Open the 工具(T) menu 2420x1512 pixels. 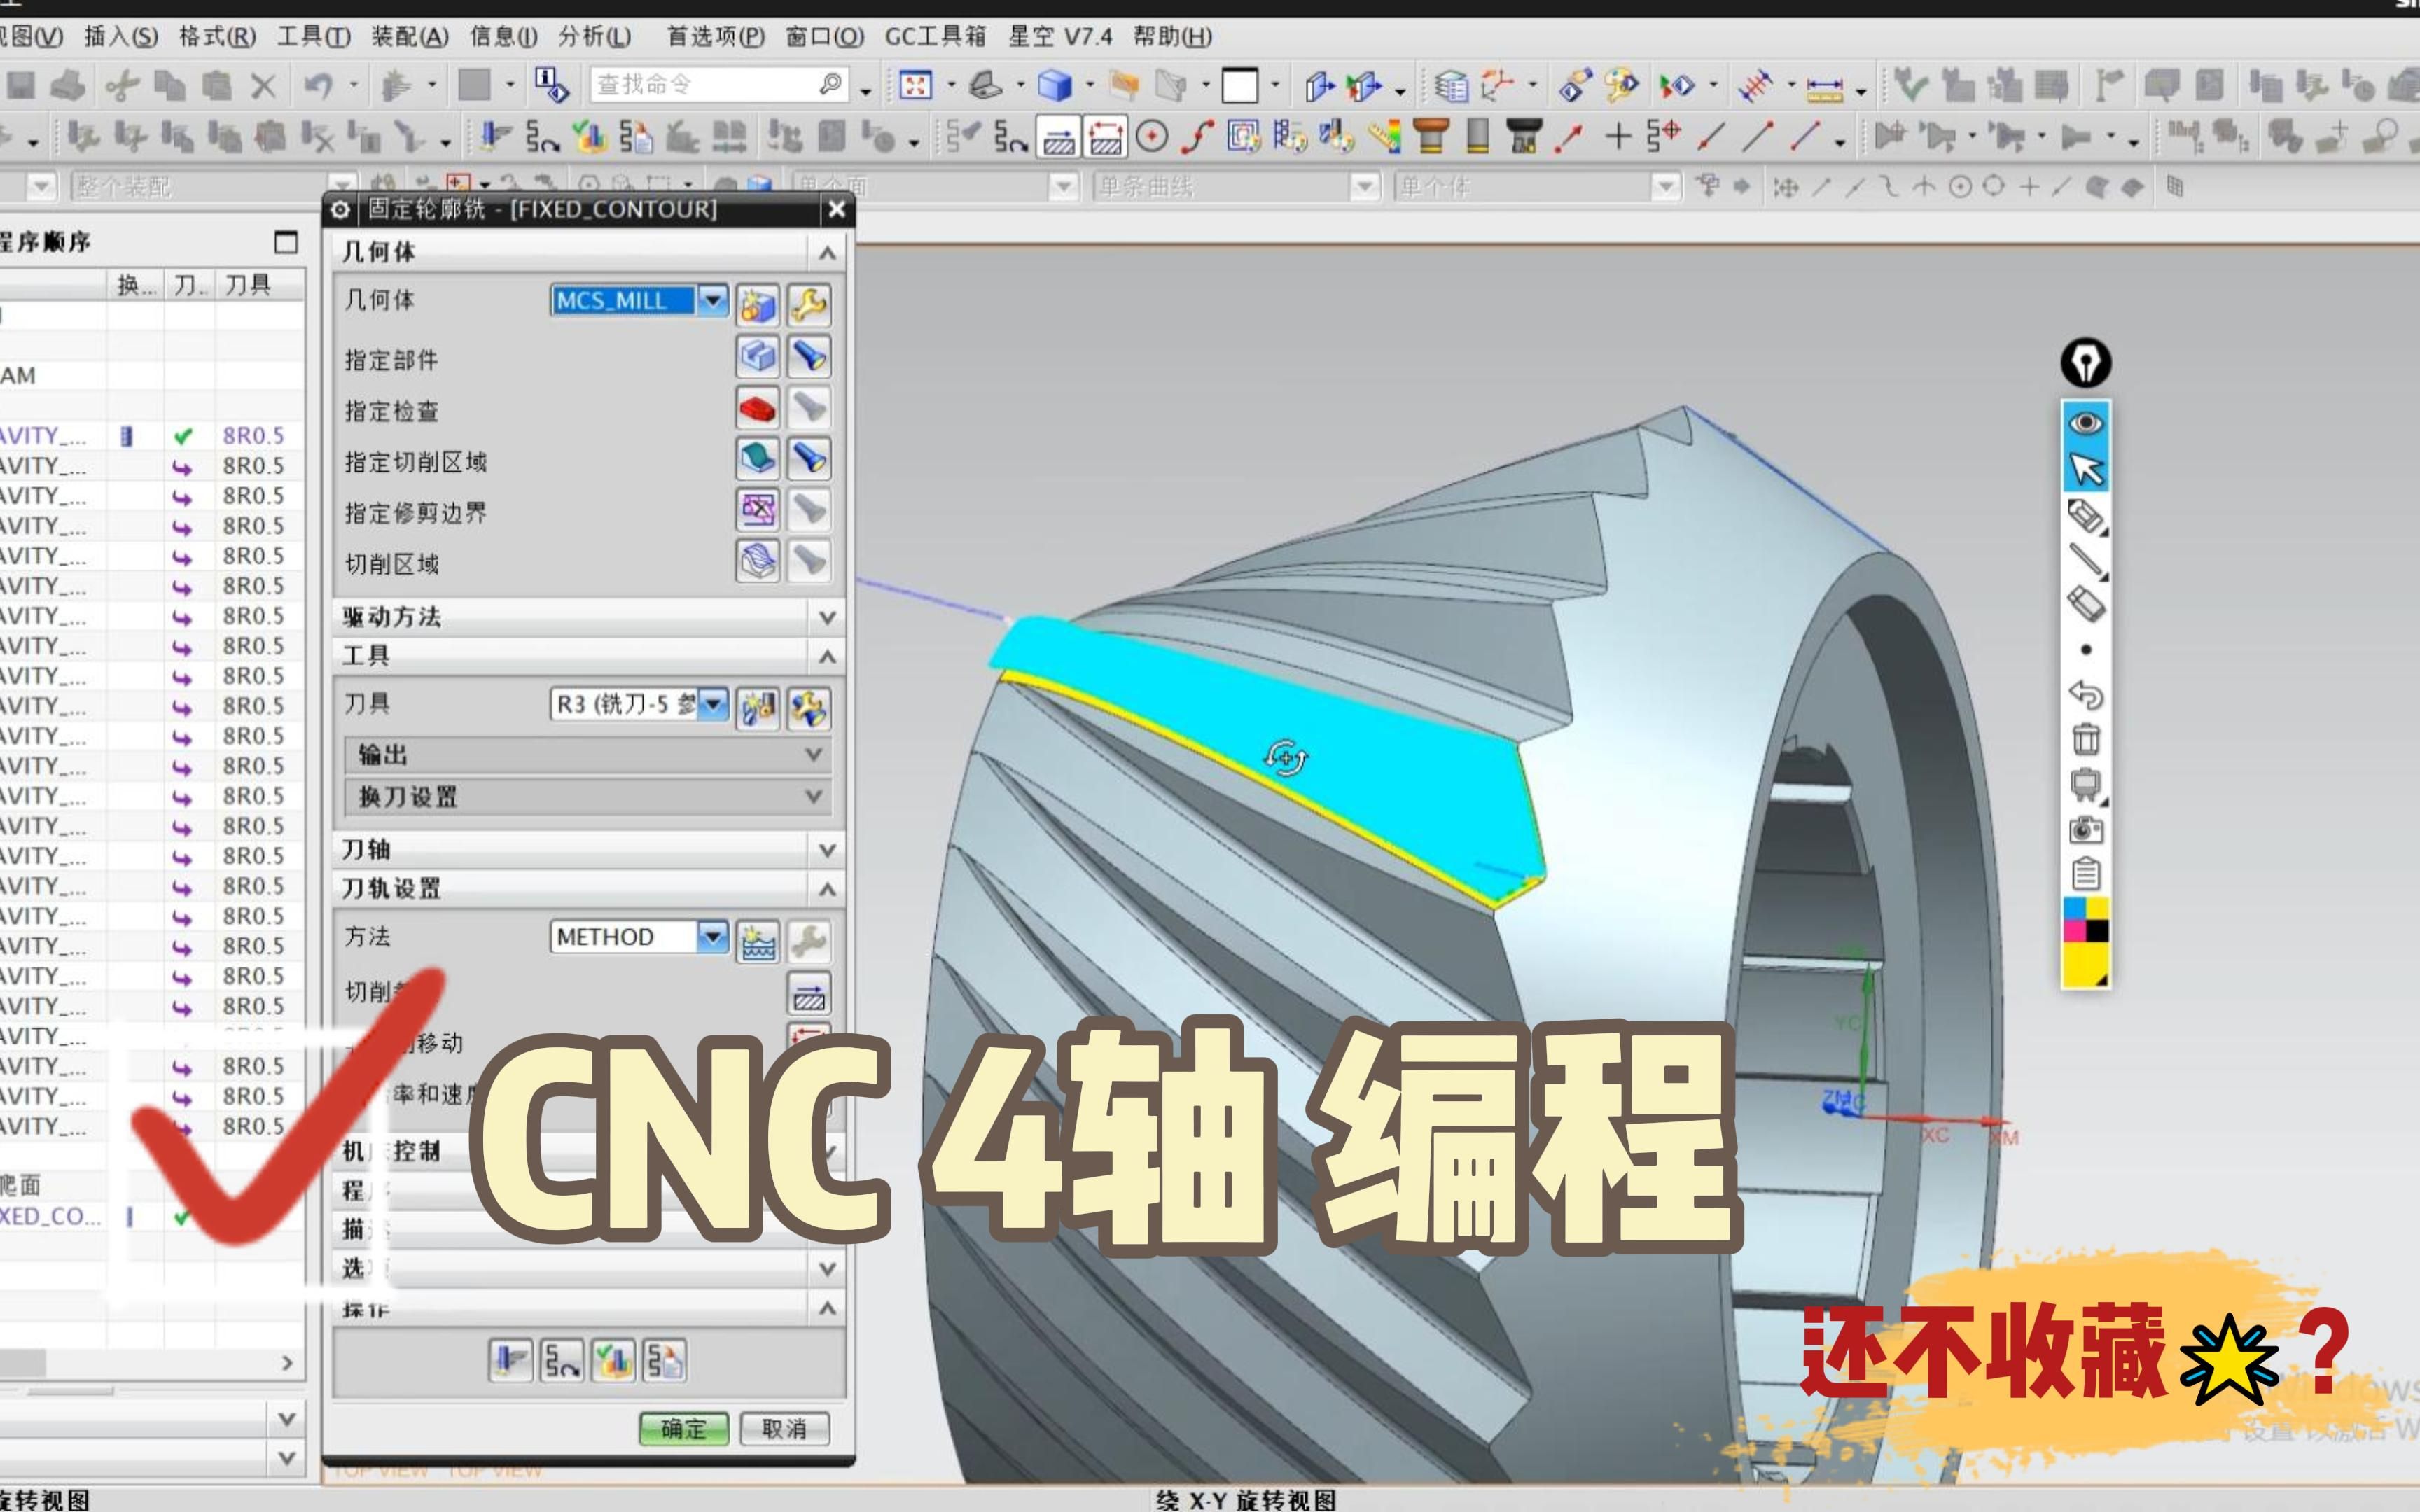click(314, 37)
